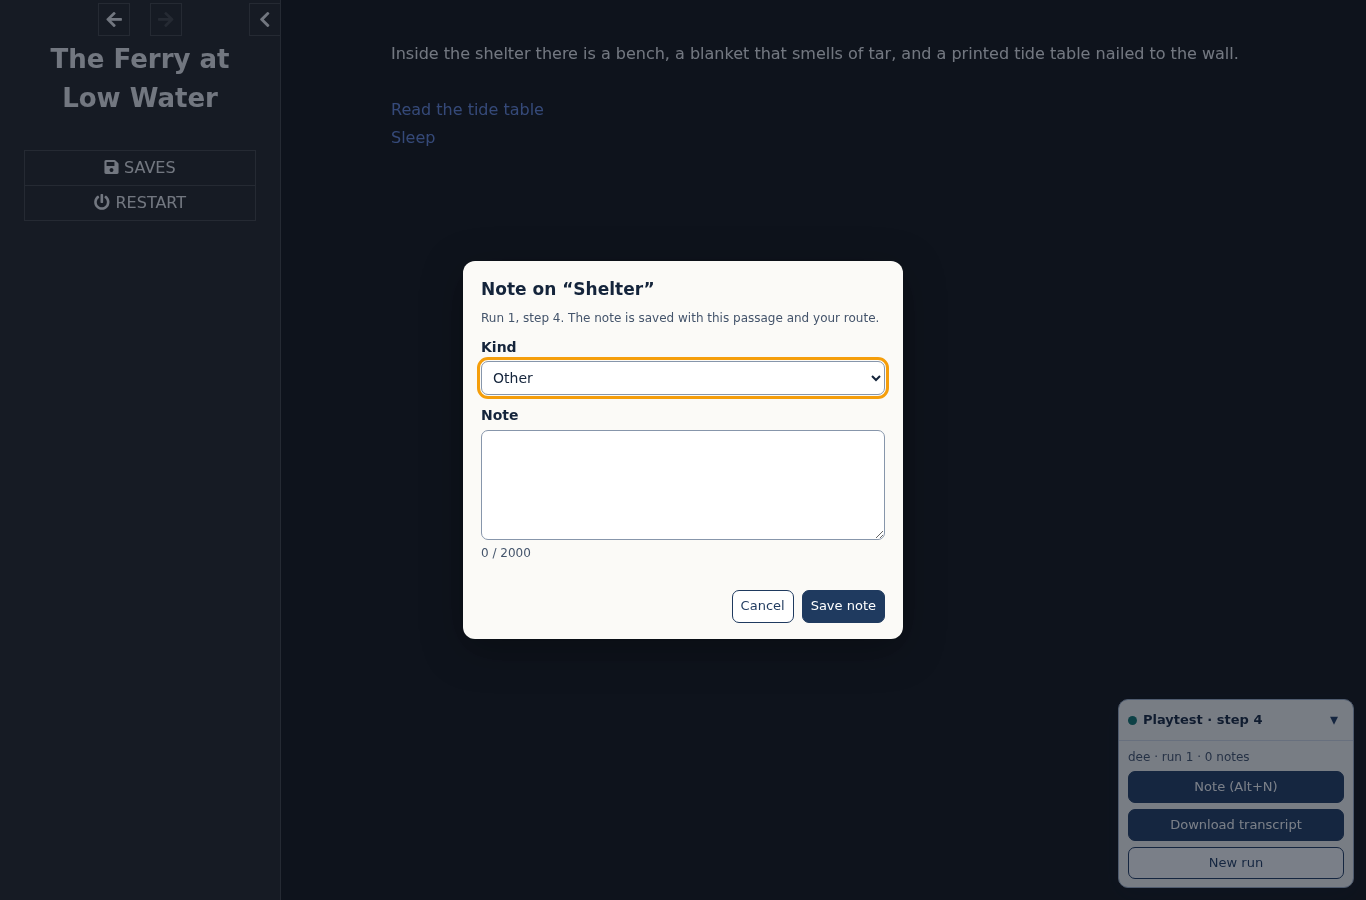The height and width of the screenshot is (900, 1366).
Task: Select the dialog heading "Note on Shelter"
Action: (568, 289)
